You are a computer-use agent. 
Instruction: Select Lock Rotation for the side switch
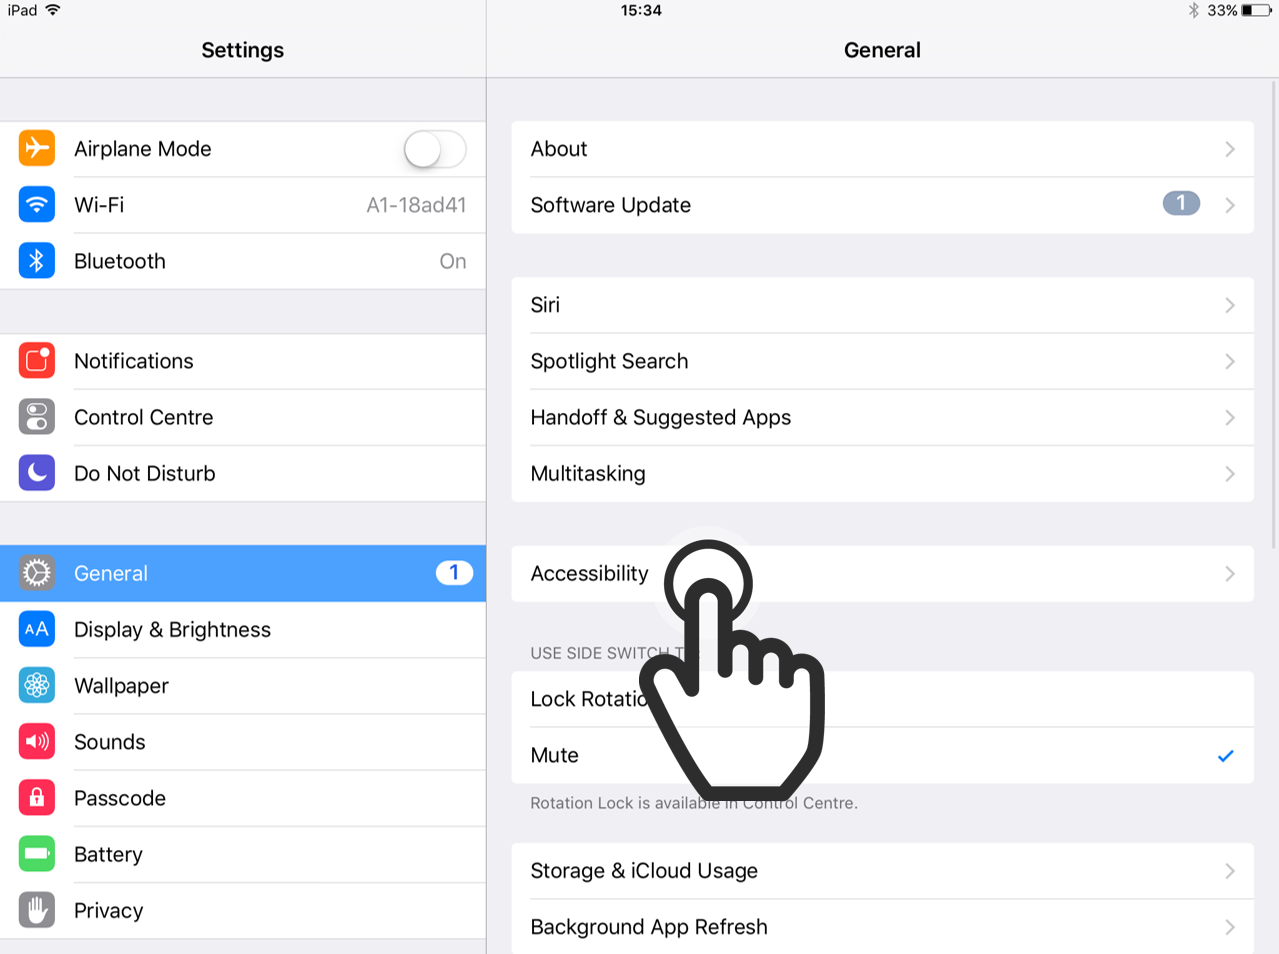[882, 699]
